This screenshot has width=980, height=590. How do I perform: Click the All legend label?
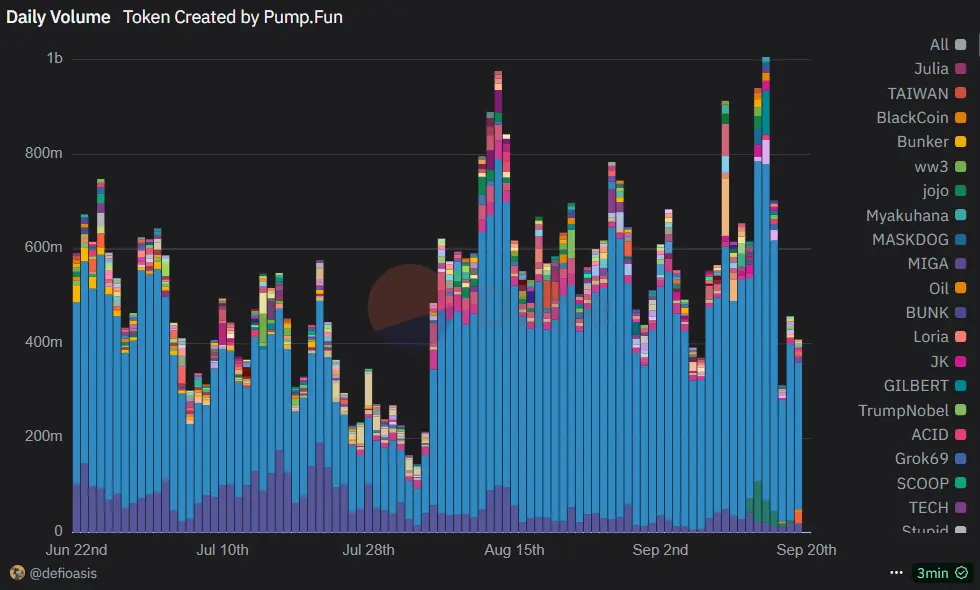pos(939,44)
